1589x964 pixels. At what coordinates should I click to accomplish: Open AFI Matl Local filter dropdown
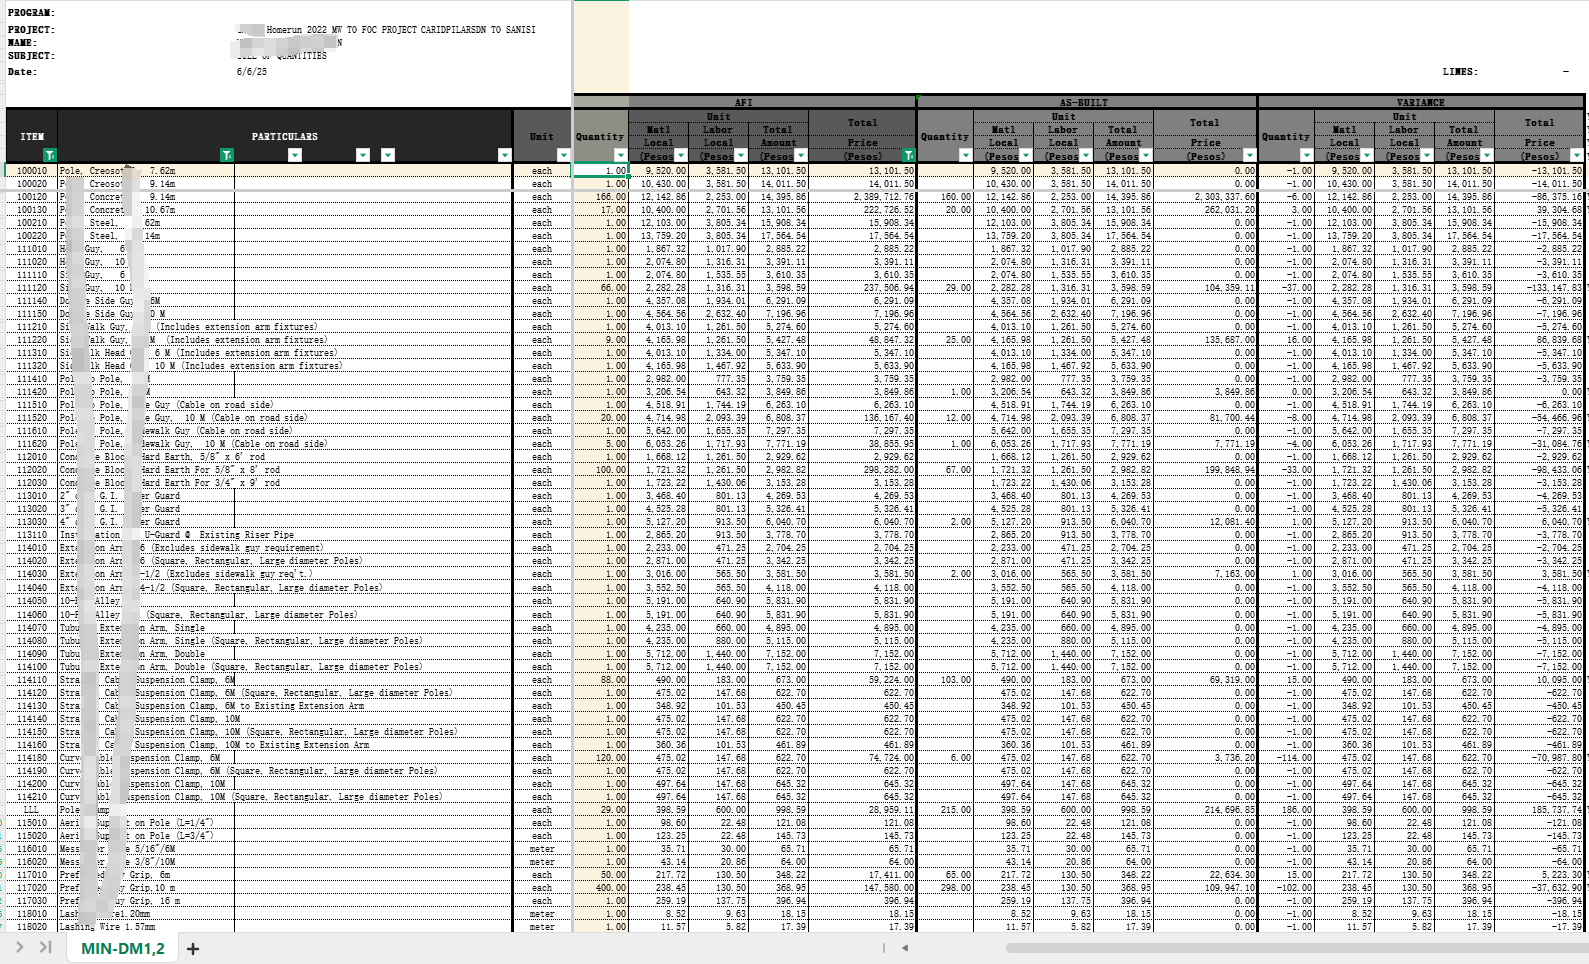pos(681,155)
